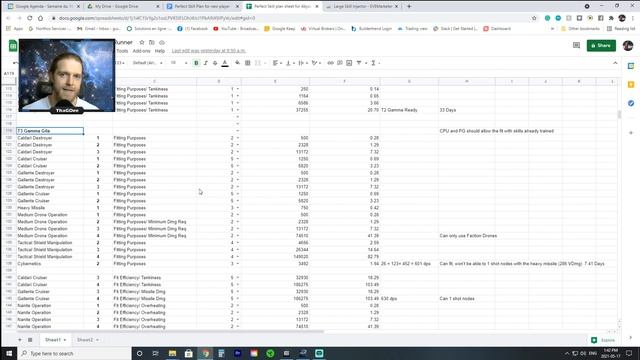
Task: Click the cloud save status icon
Action: (162, 42)
